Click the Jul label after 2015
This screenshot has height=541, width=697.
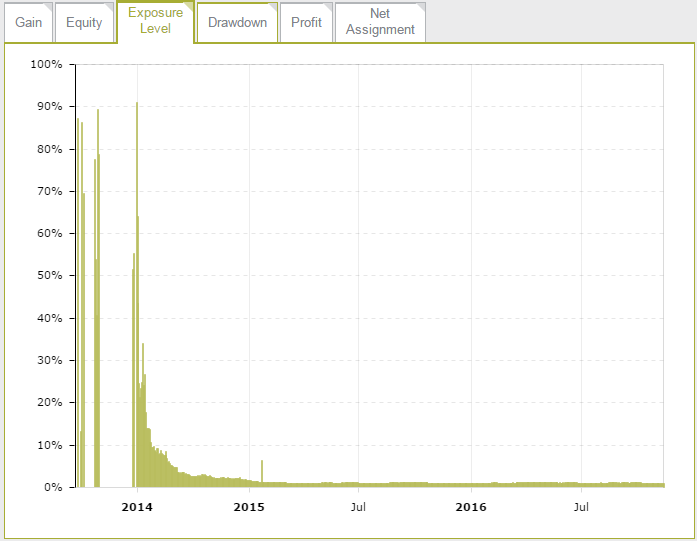pos(358,507)
